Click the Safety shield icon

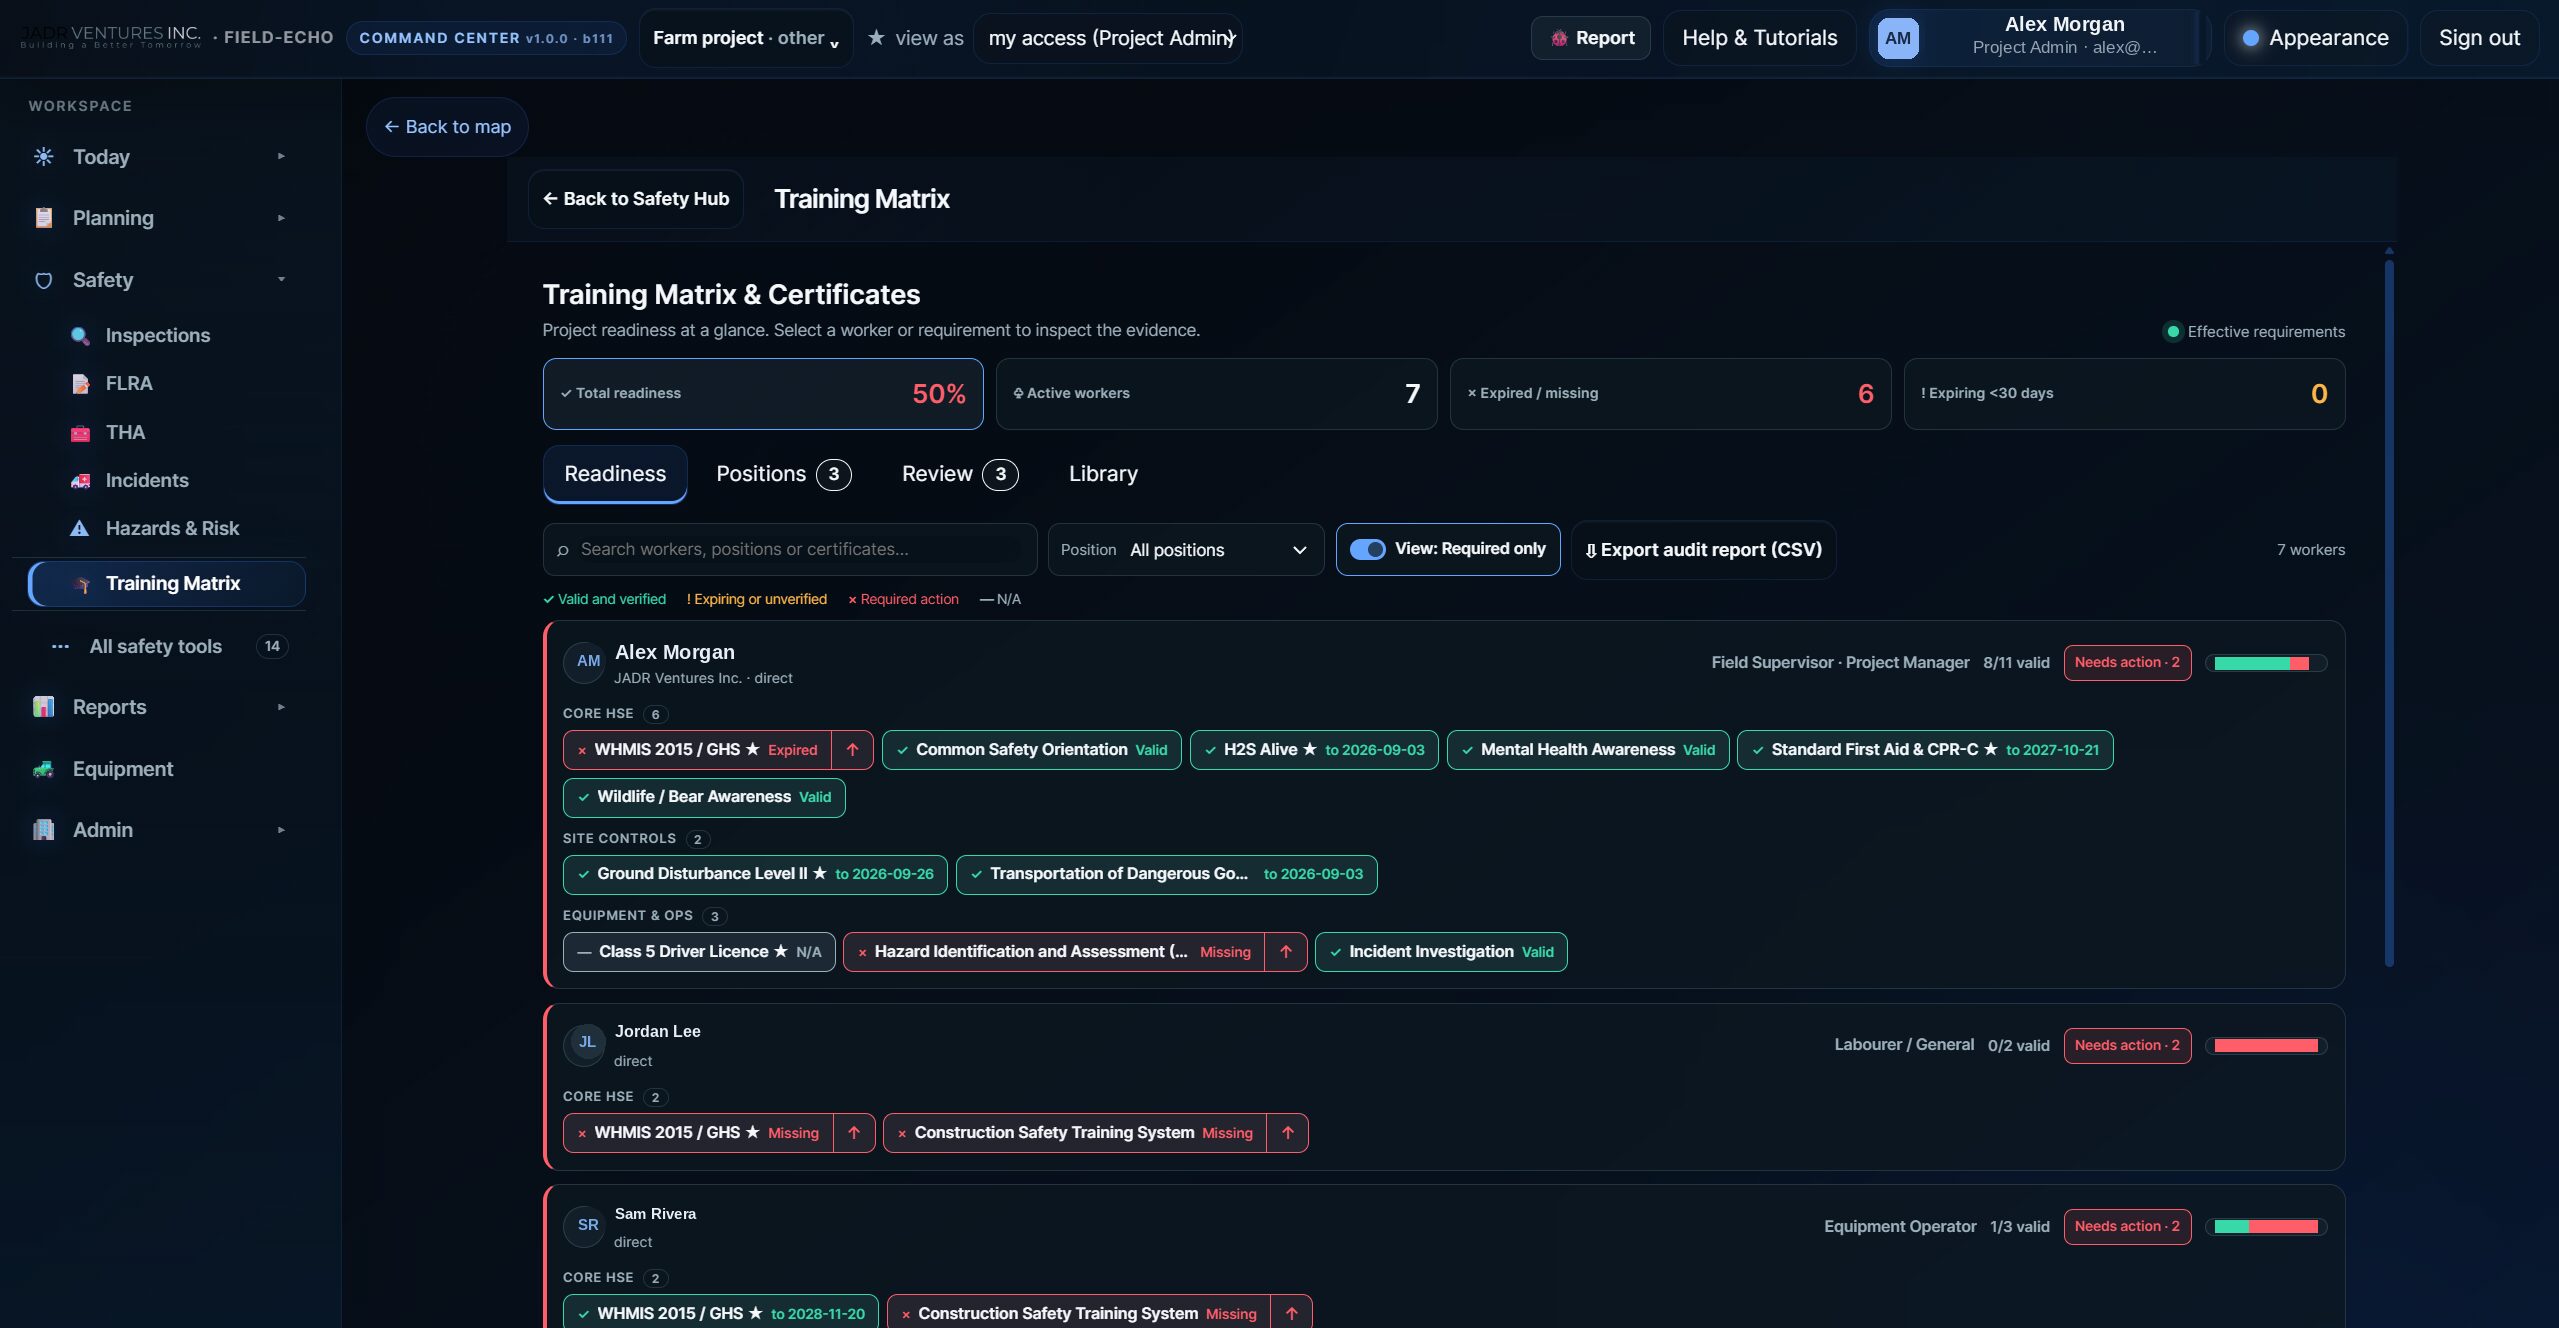pos(44,280)
